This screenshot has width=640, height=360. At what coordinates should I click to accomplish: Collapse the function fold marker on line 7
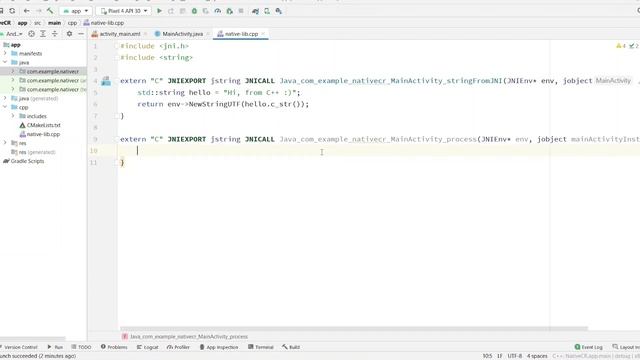[x=117, y=116]
